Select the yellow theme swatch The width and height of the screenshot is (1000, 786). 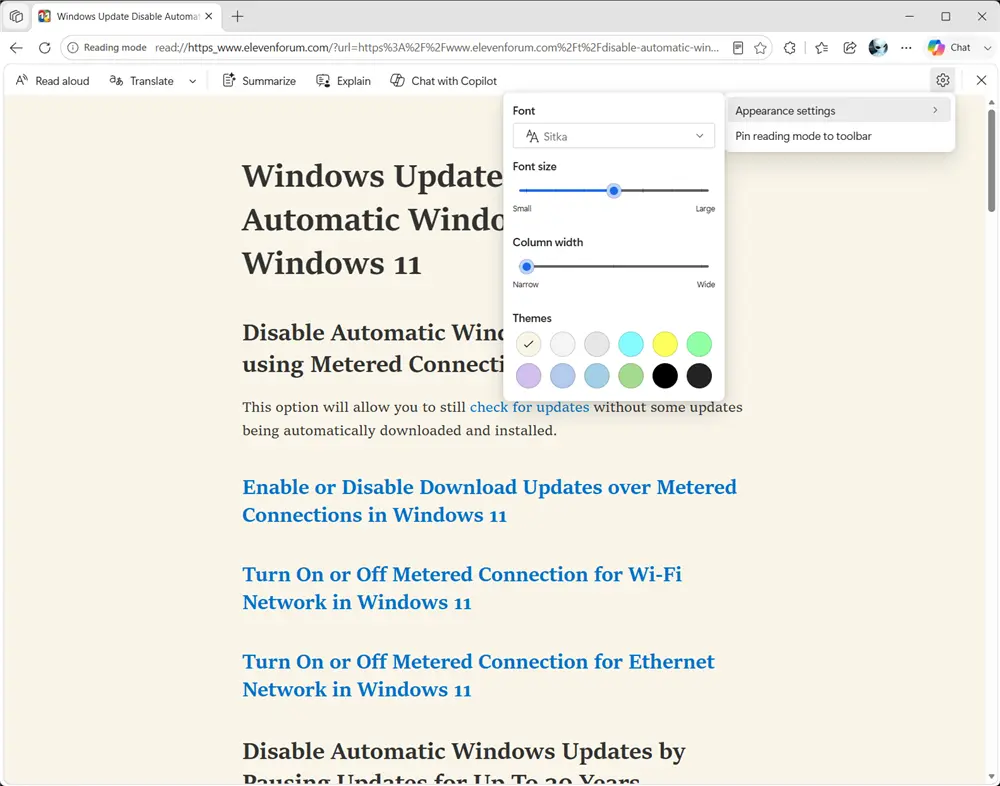(665, 345)
